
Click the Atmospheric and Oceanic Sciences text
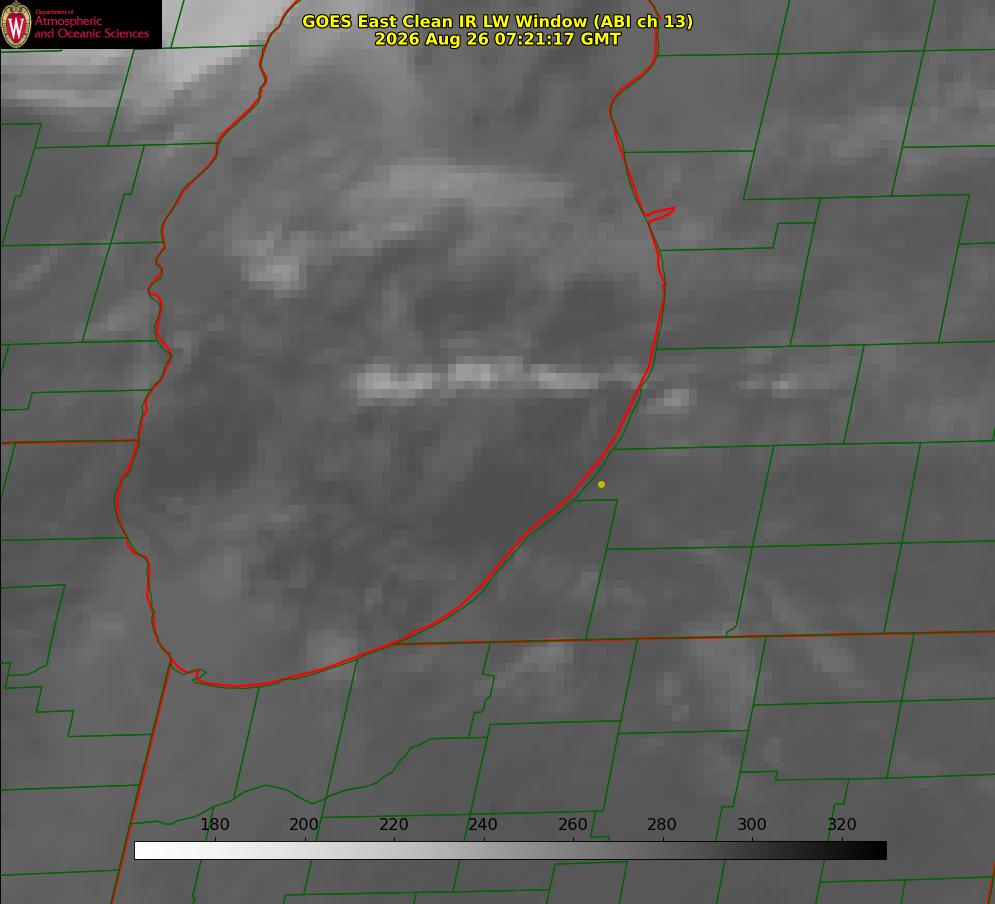pyautogui.click(x=91, y=27)
